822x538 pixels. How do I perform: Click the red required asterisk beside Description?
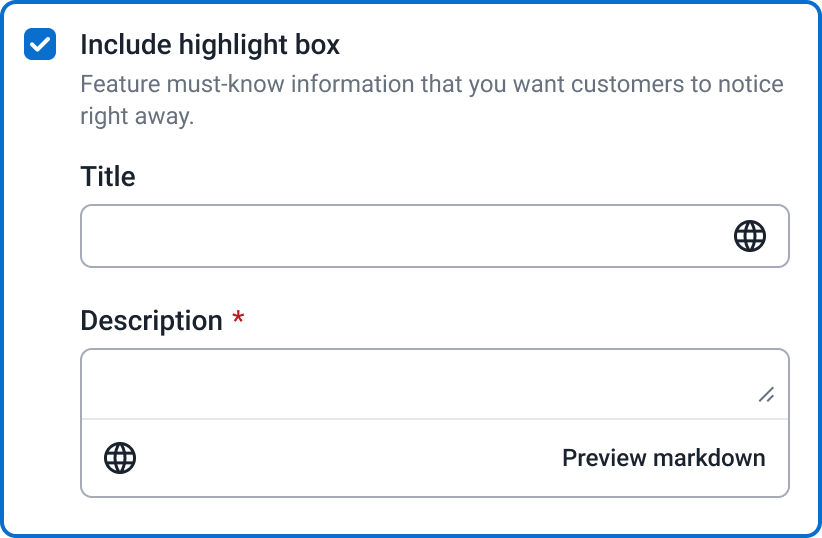point(238,319)
